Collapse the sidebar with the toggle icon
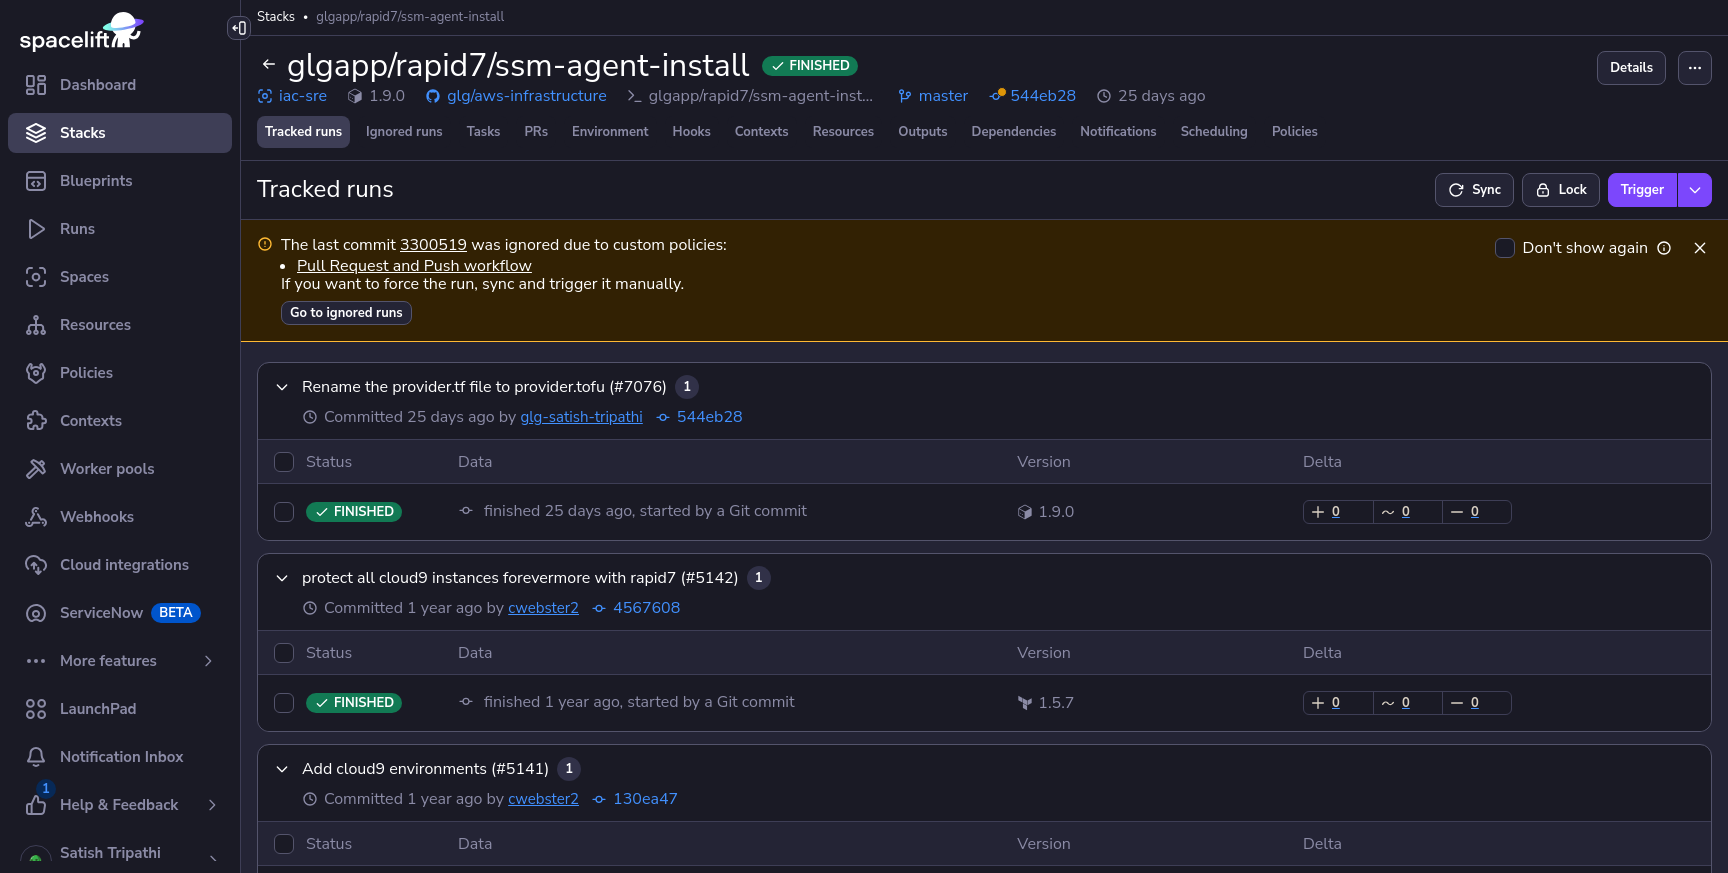This screenshot has height=873, width=1728. [x=238, y=28]
